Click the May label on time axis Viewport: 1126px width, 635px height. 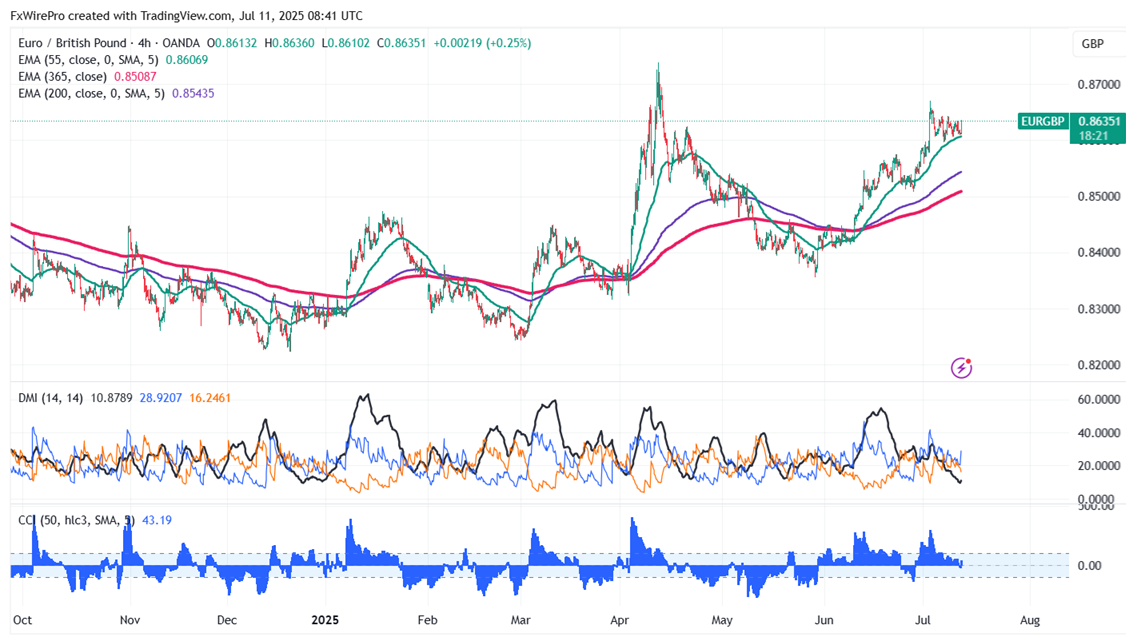point(722,620)
